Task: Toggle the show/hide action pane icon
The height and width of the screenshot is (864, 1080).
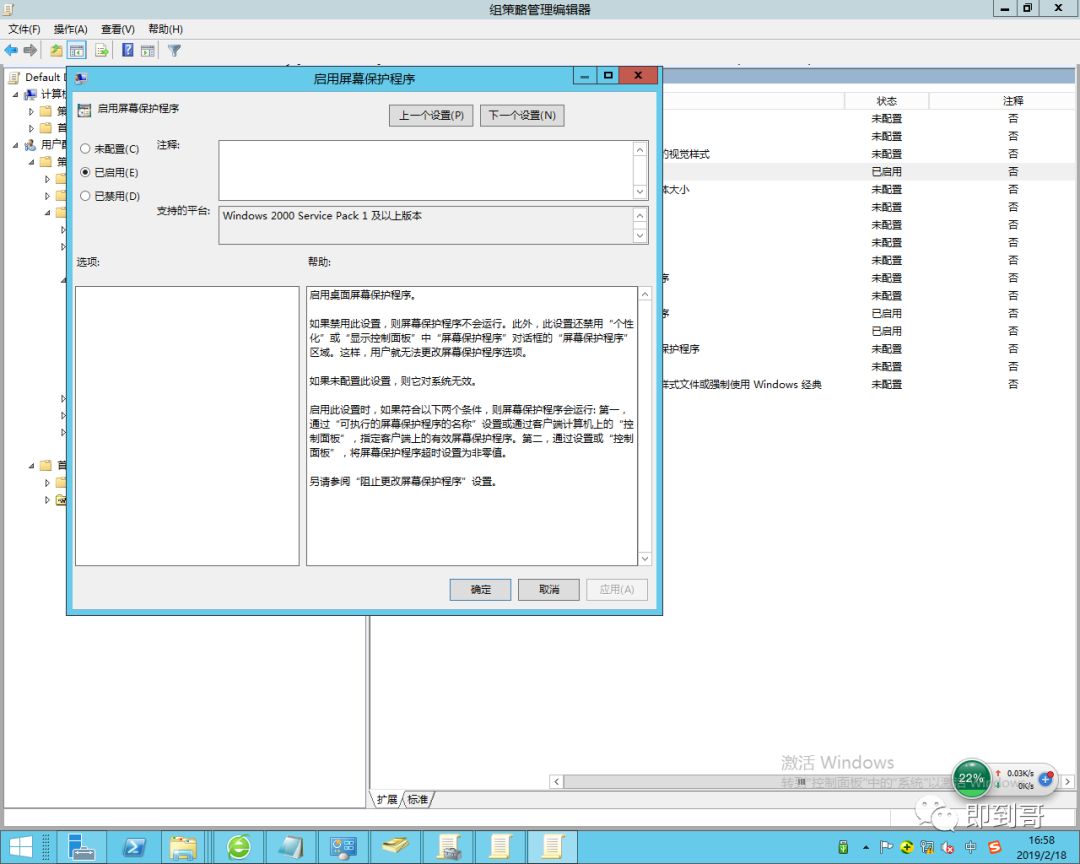Action: (x=147, y=50)
